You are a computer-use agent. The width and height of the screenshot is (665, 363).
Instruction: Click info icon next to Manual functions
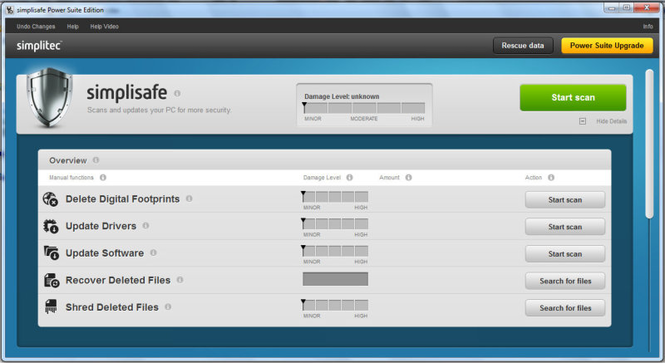tap(103, 177)
